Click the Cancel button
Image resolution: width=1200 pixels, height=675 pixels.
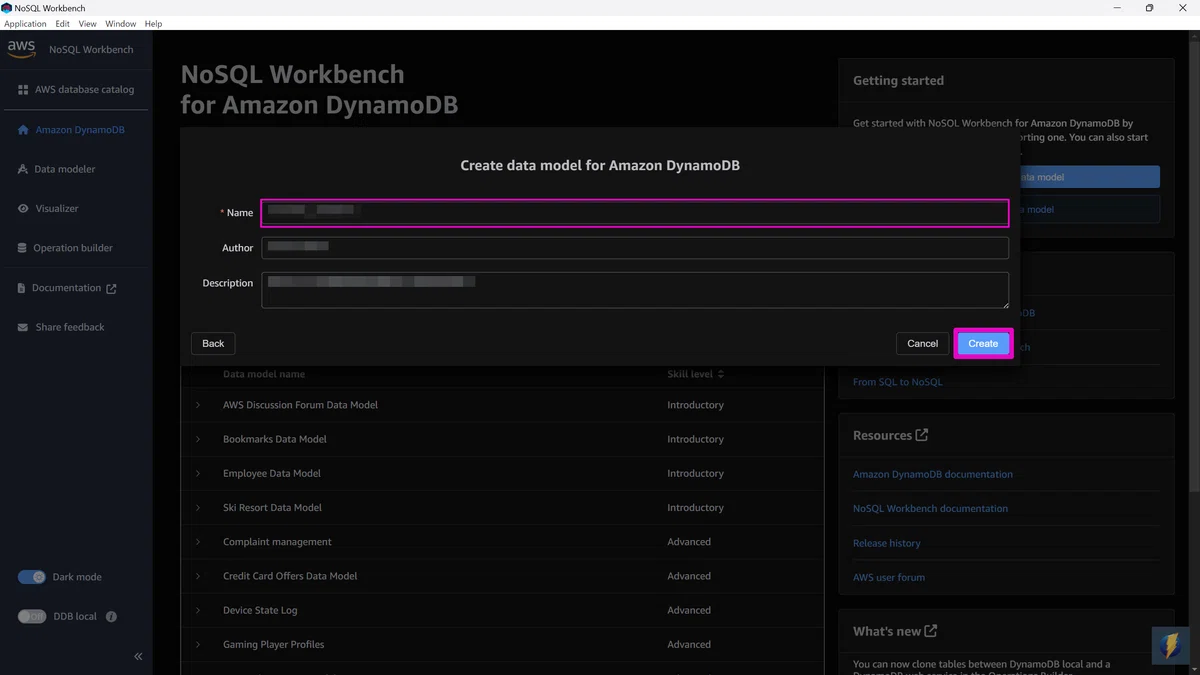922,343
